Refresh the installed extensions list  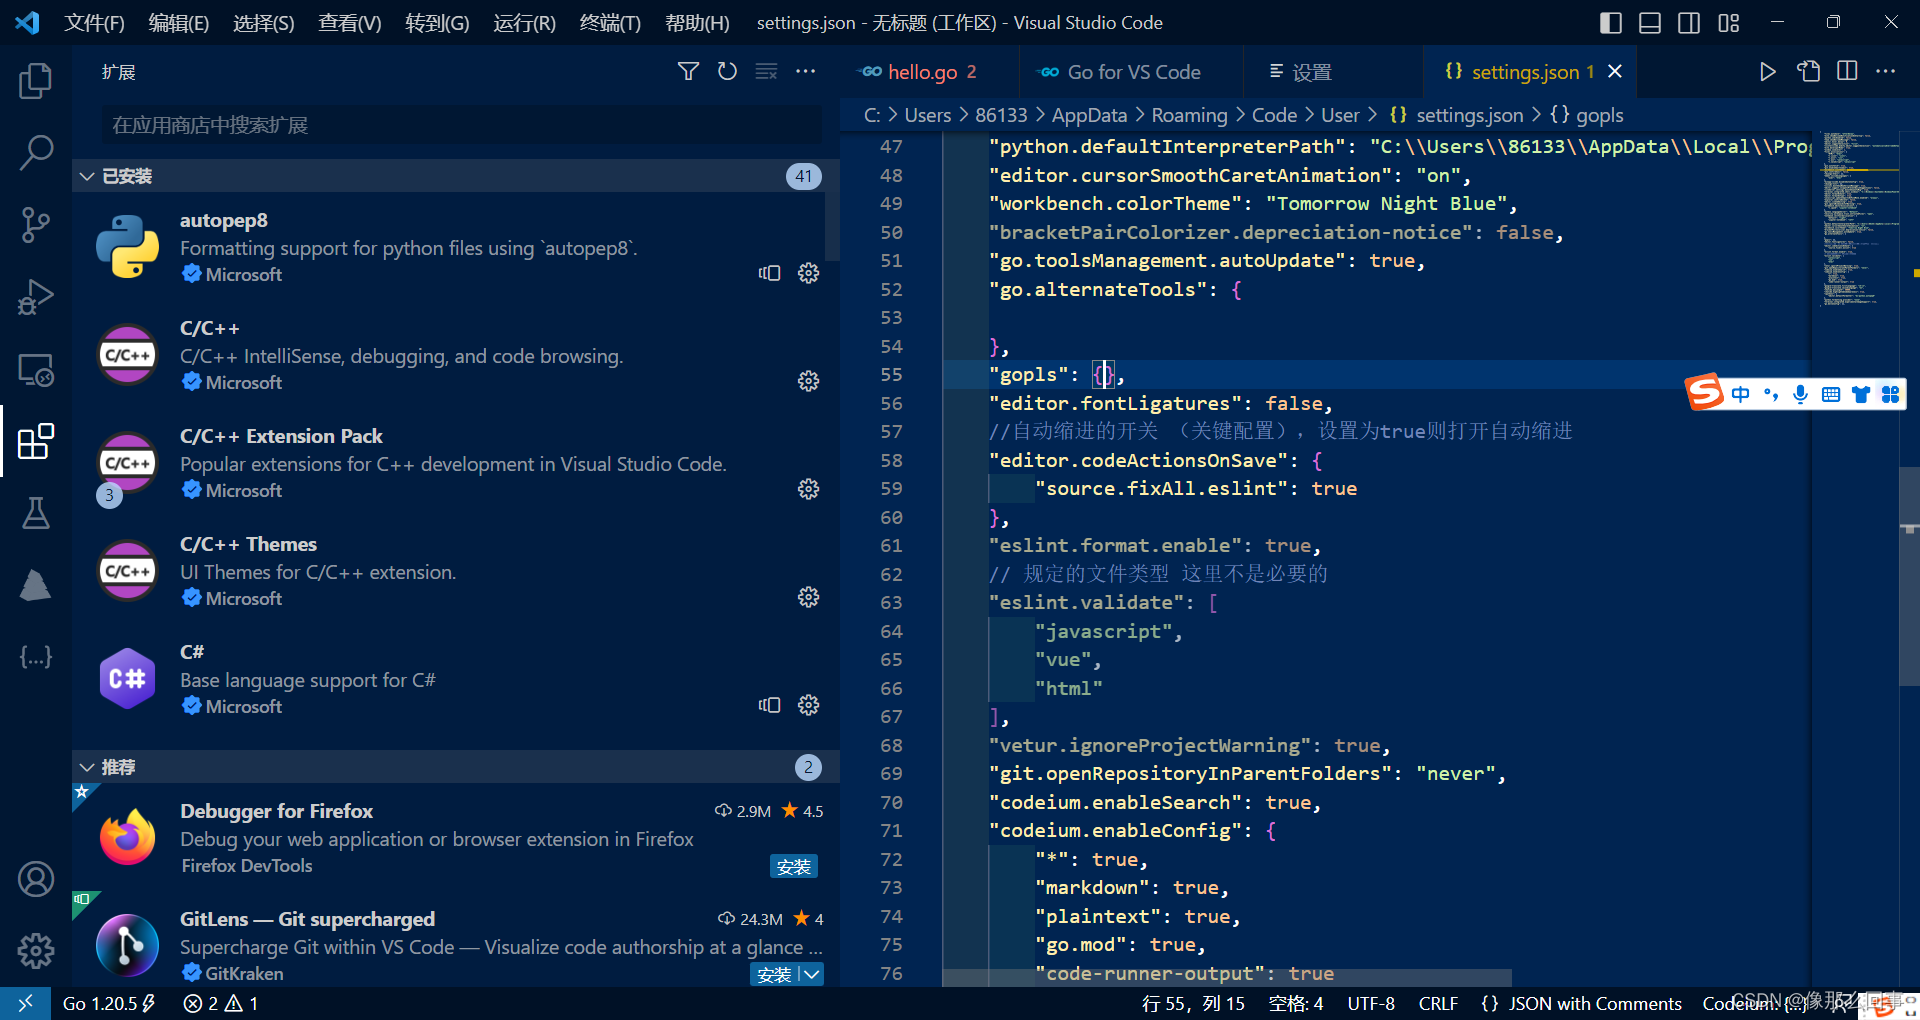727,71
